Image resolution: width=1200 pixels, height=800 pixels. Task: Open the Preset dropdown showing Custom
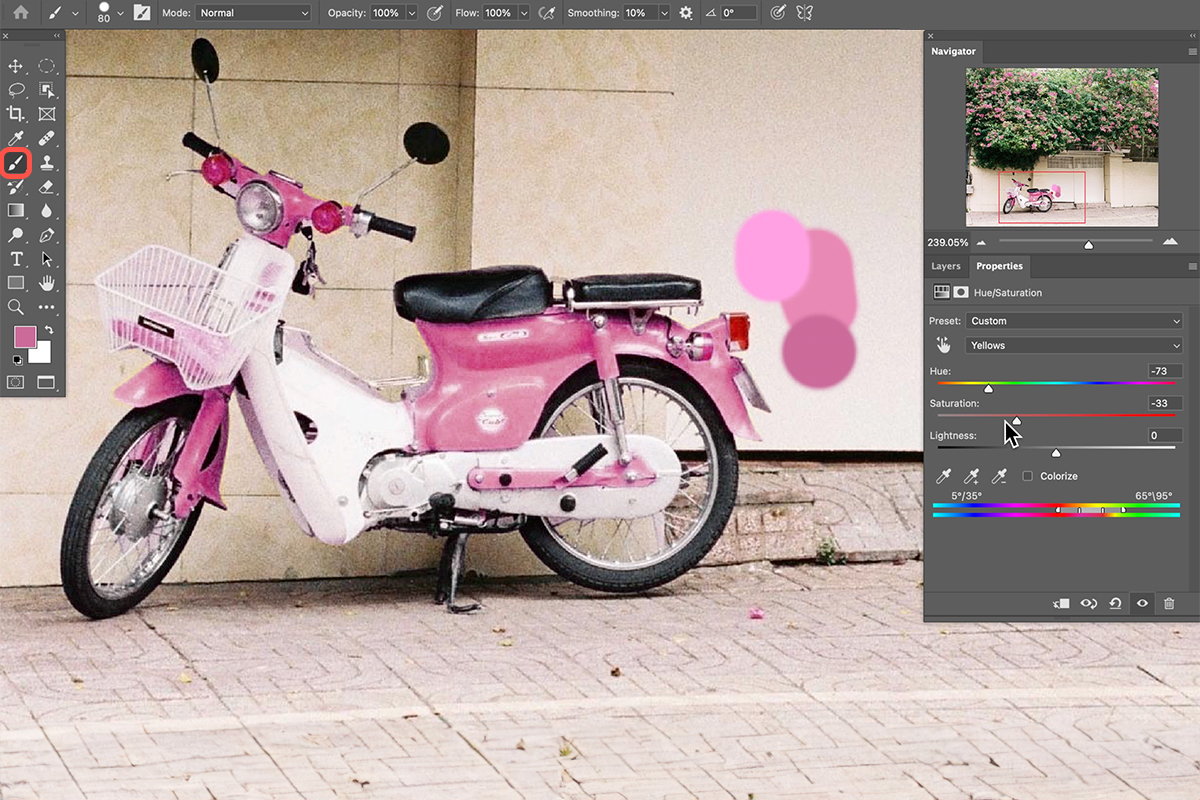point(1075,320)
